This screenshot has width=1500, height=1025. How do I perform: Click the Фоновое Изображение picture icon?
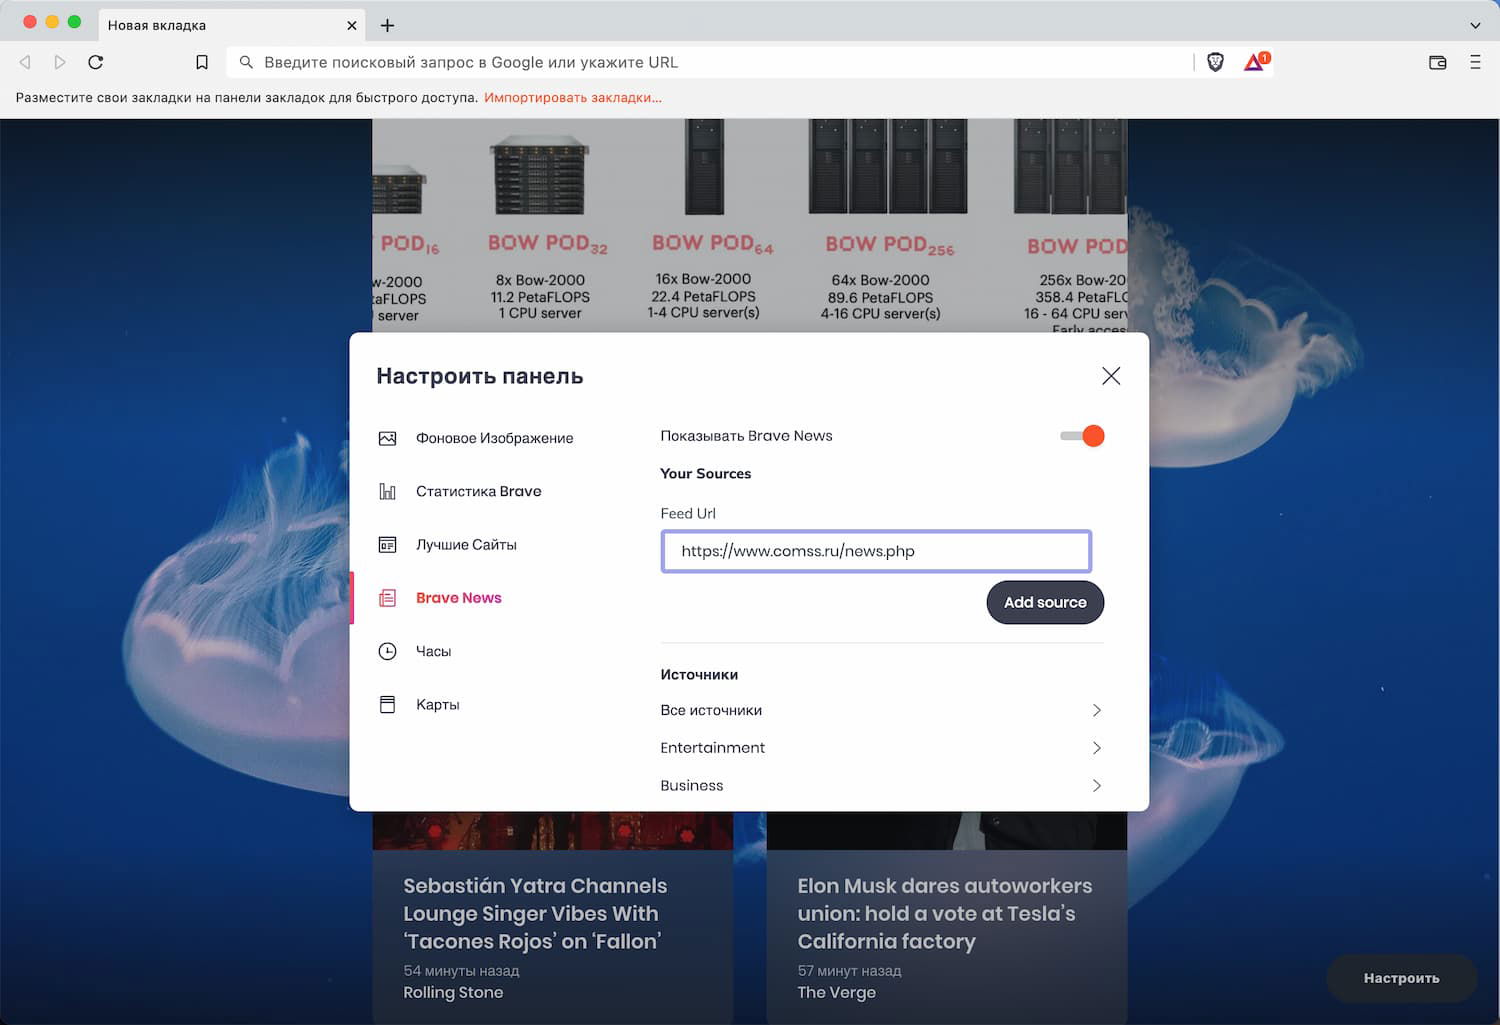coord(388,438)
